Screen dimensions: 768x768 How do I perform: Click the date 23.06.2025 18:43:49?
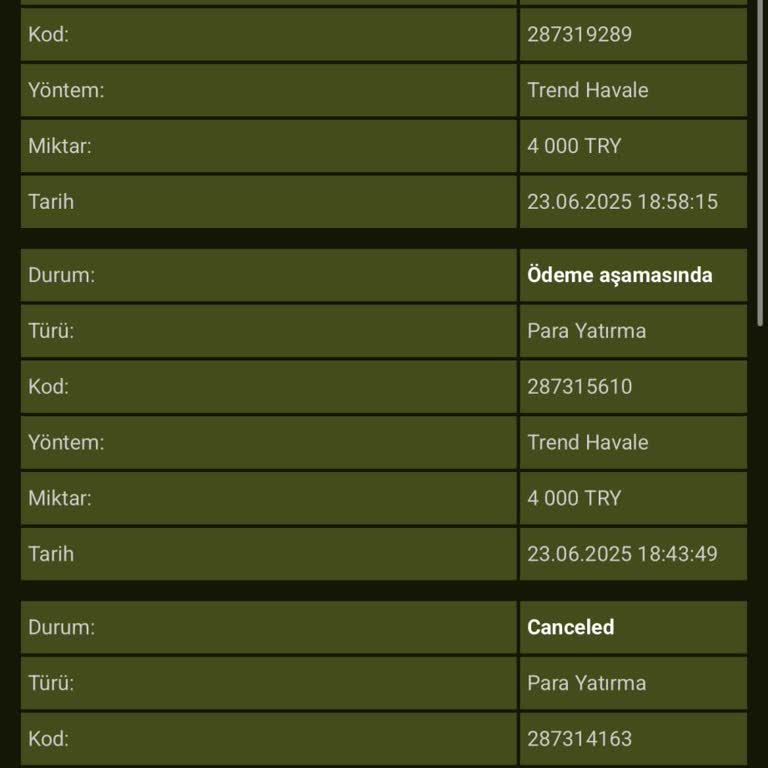622,554
